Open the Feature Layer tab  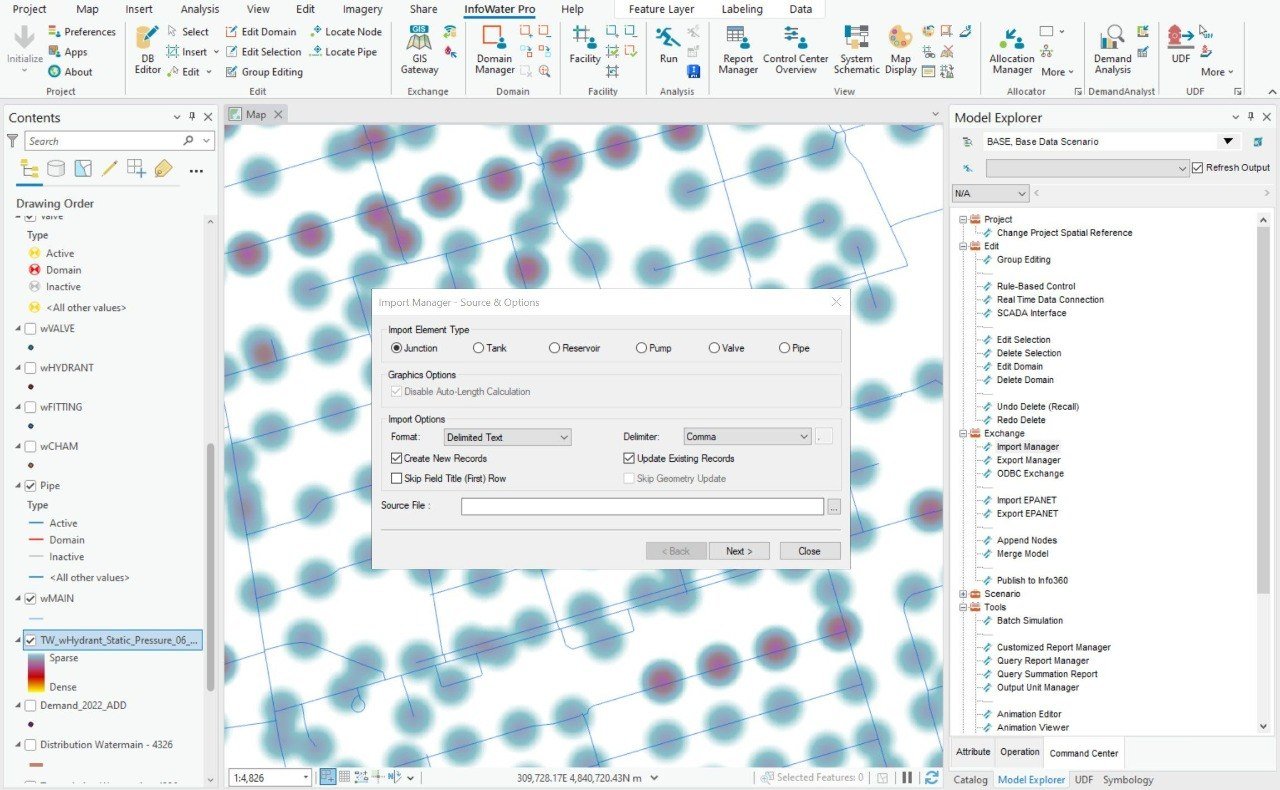click(x=661, y=9)
